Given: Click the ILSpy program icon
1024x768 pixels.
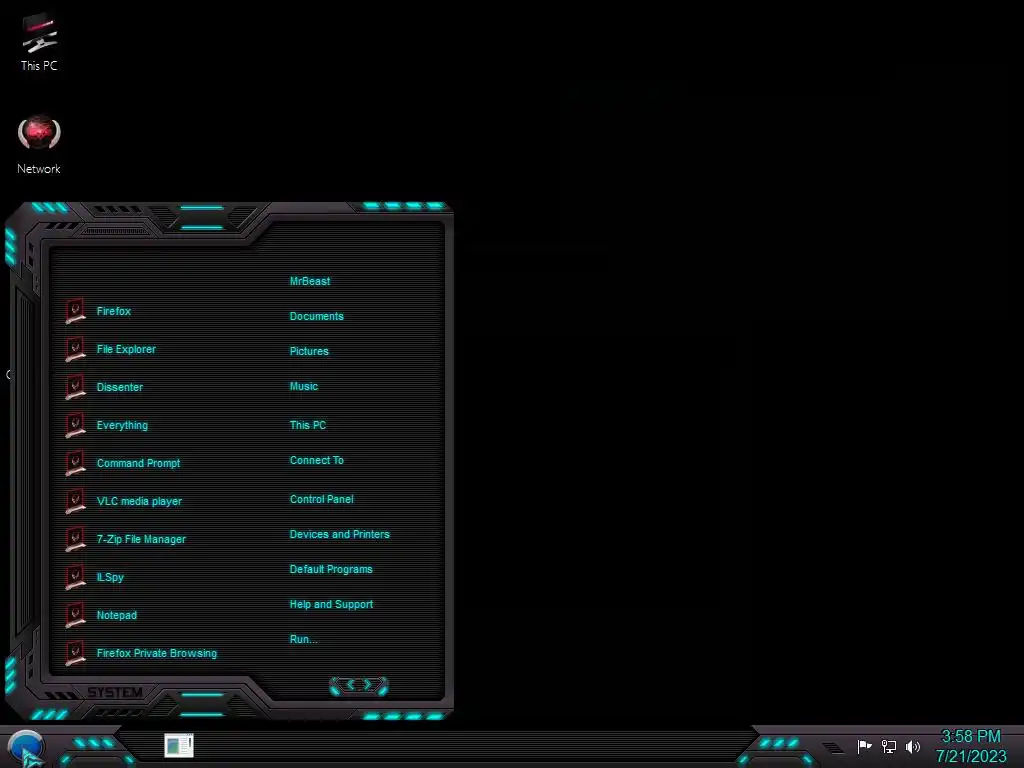Looking at the screenshot, I should pos(76,577).
